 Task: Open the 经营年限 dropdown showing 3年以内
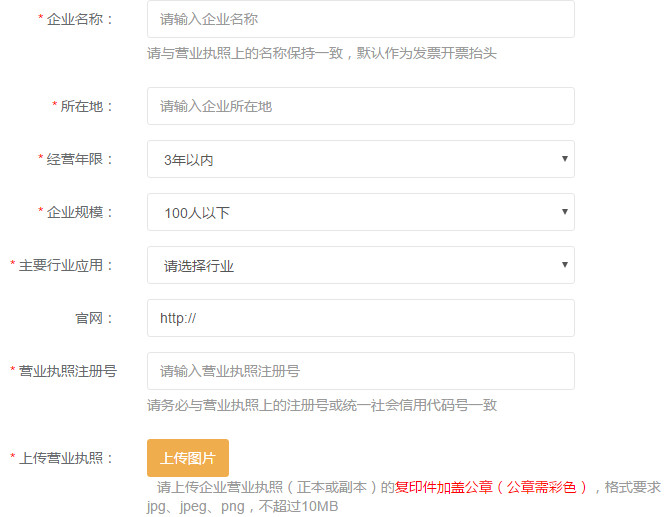click(360, 159)
